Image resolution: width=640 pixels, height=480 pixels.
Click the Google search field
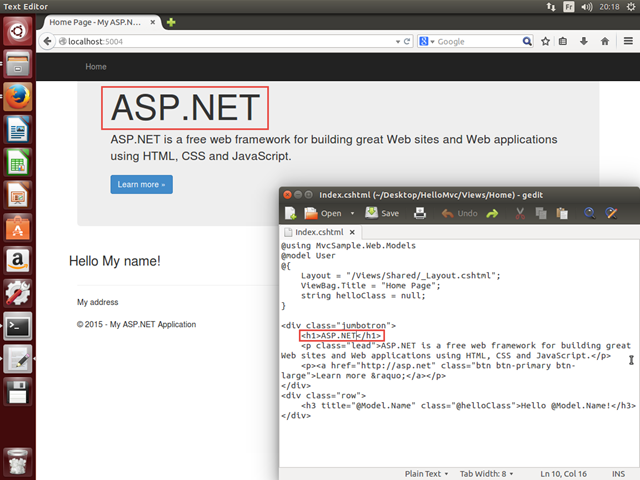pos(478,41)
